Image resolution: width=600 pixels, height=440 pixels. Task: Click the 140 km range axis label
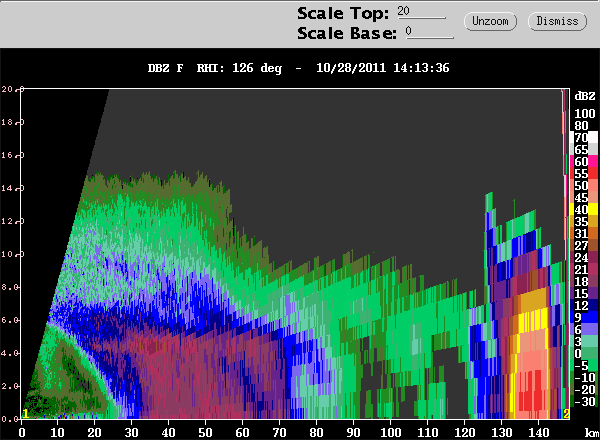(538, 433)
